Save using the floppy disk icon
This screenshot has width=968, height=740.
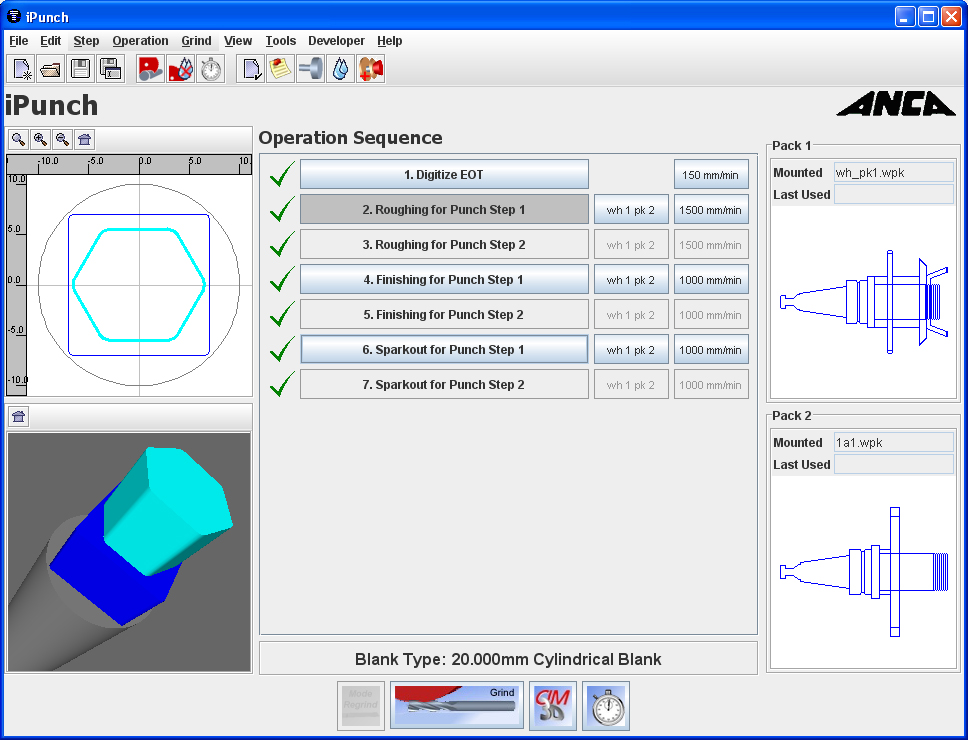pos(80,69)
